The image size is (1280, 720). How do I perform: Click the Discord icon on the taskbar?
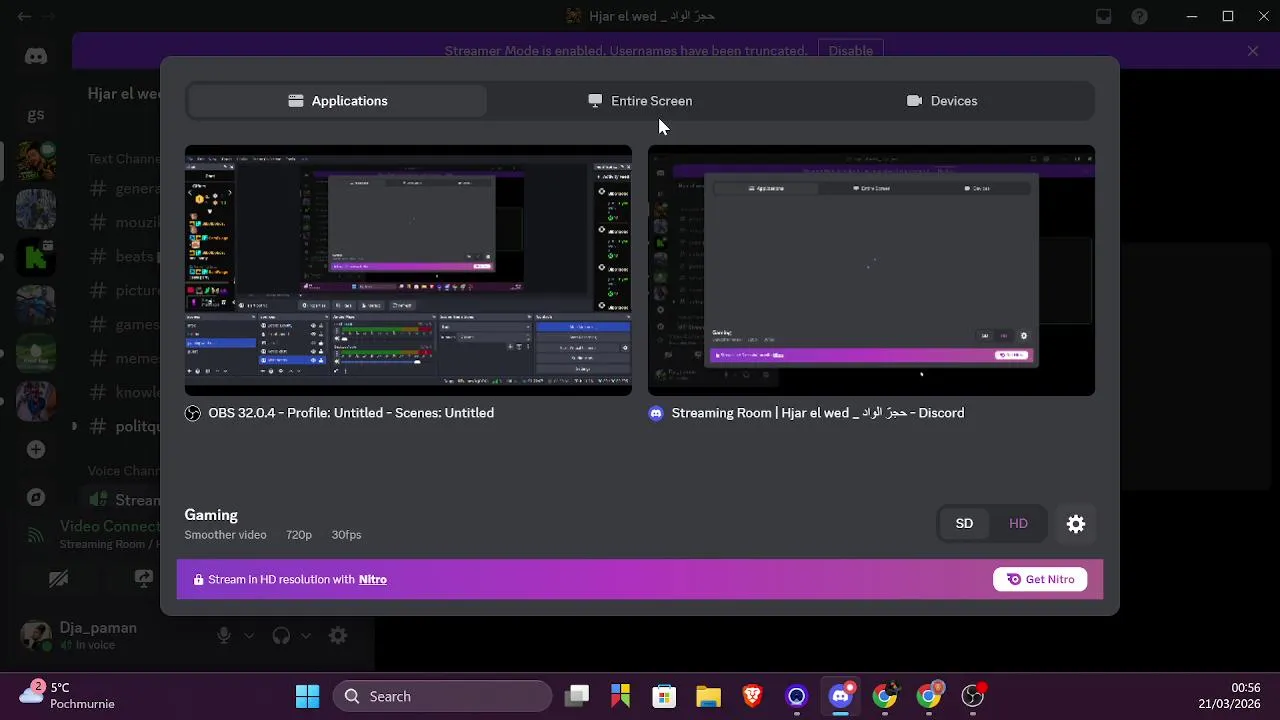pyautogui.click(x=841, y=696)
